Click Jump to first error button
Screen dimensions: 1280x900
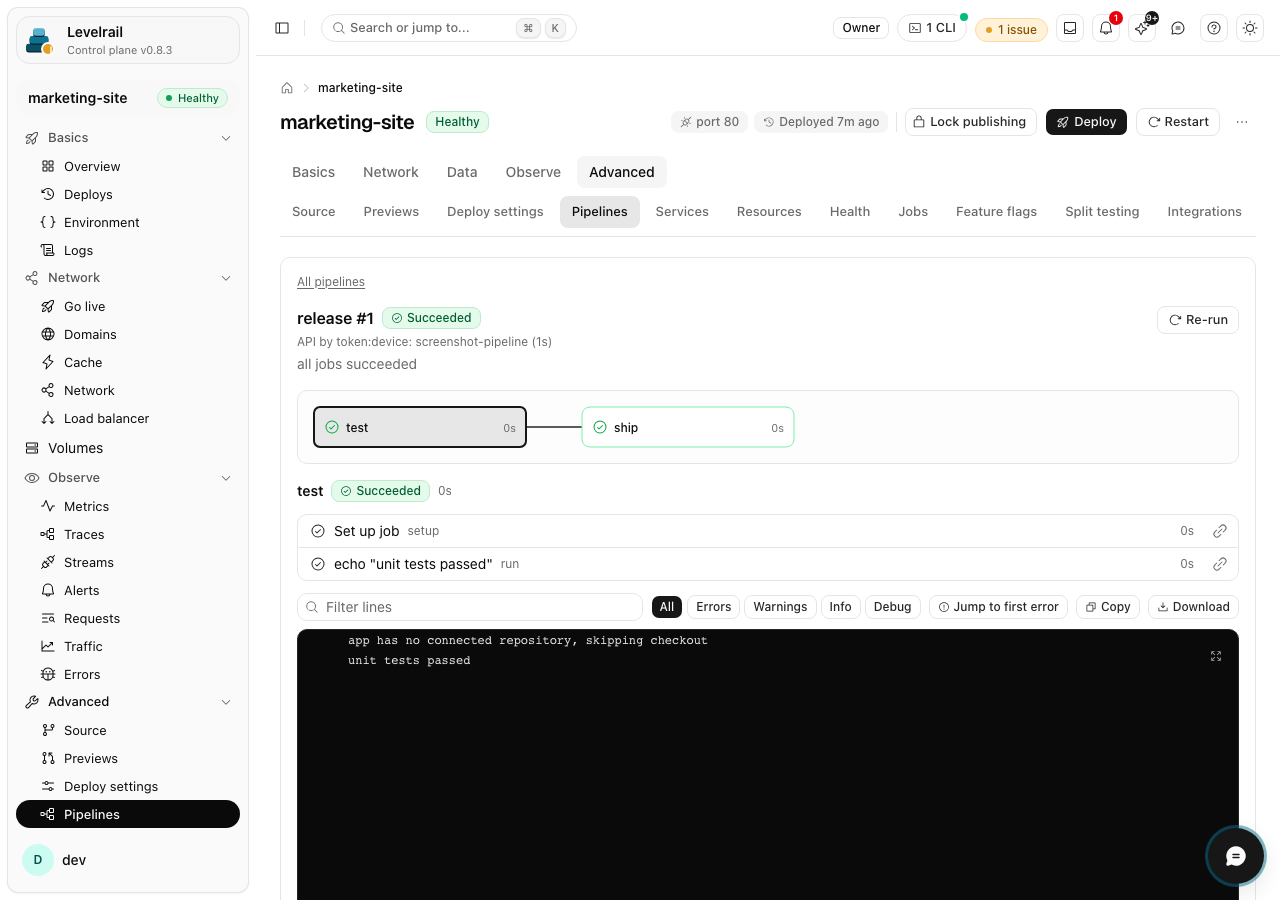click(998, 607)
